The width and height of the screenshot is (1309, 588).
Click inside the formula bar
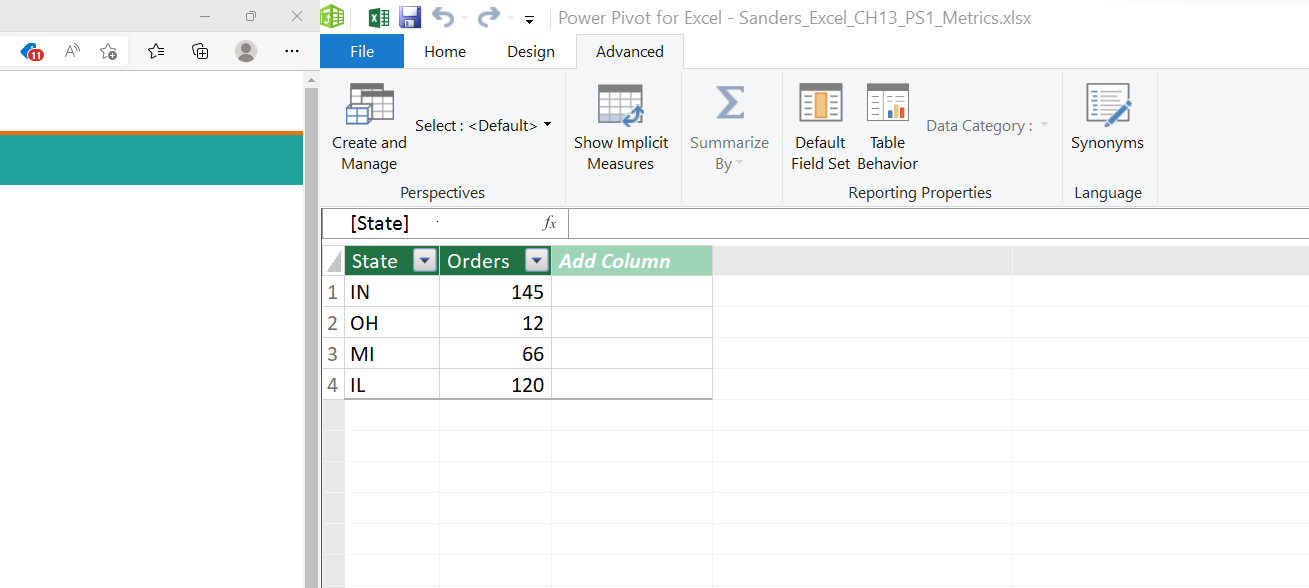(x=938, y=224)
